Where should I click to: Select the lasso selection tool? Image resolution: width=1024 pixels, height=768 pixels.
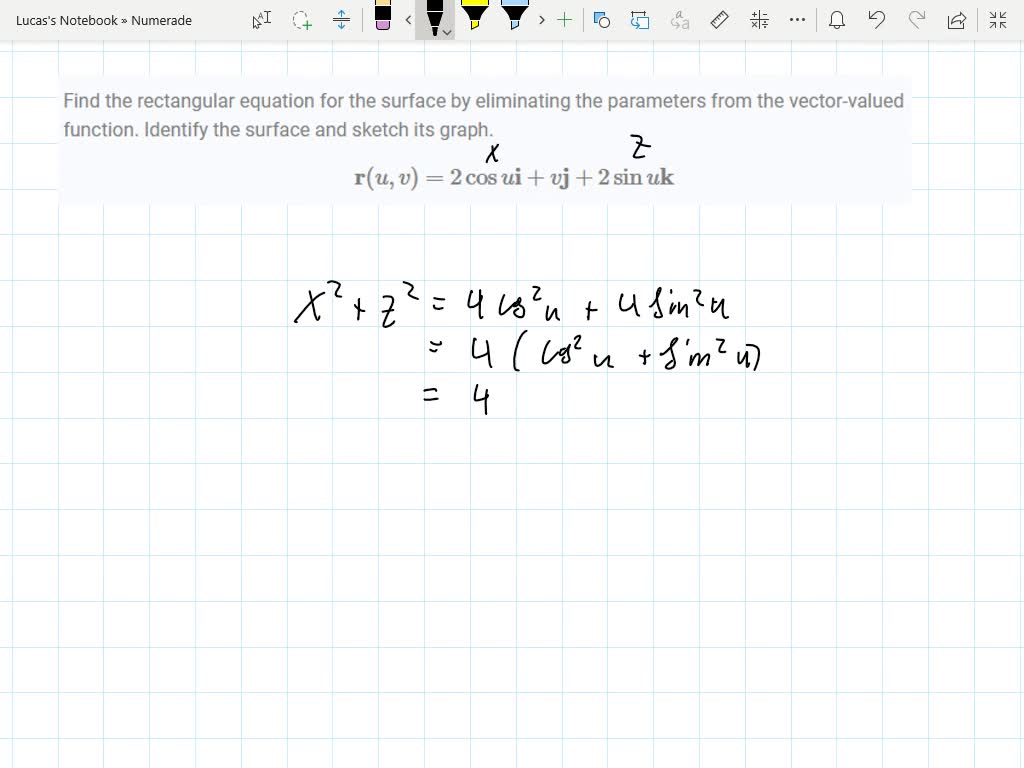click(x=301, y=20)
